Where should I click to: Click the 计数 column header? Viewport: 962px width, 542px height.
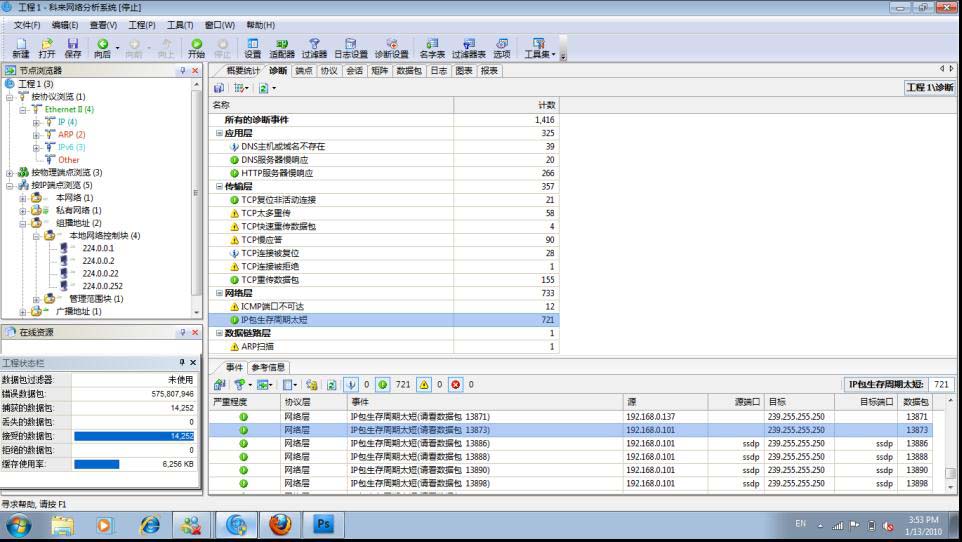pos(506,105)
